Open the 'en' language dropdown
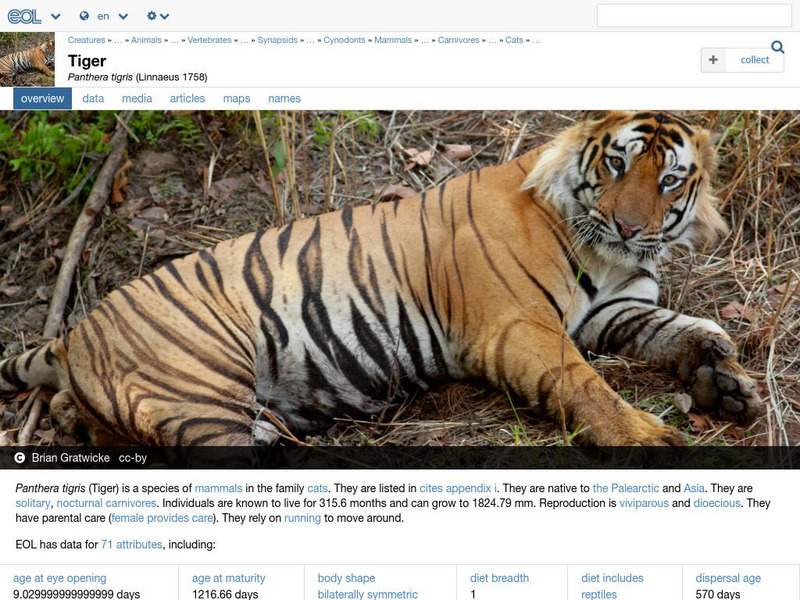 [103, 16]
